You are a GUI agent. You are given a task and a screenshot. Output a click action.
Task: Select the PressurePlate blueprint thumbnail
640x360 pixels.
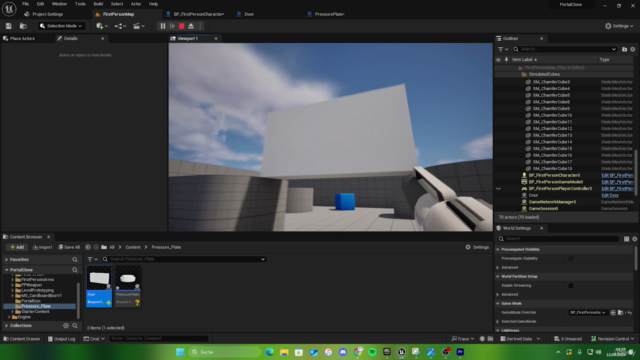(x=128, y=286)
